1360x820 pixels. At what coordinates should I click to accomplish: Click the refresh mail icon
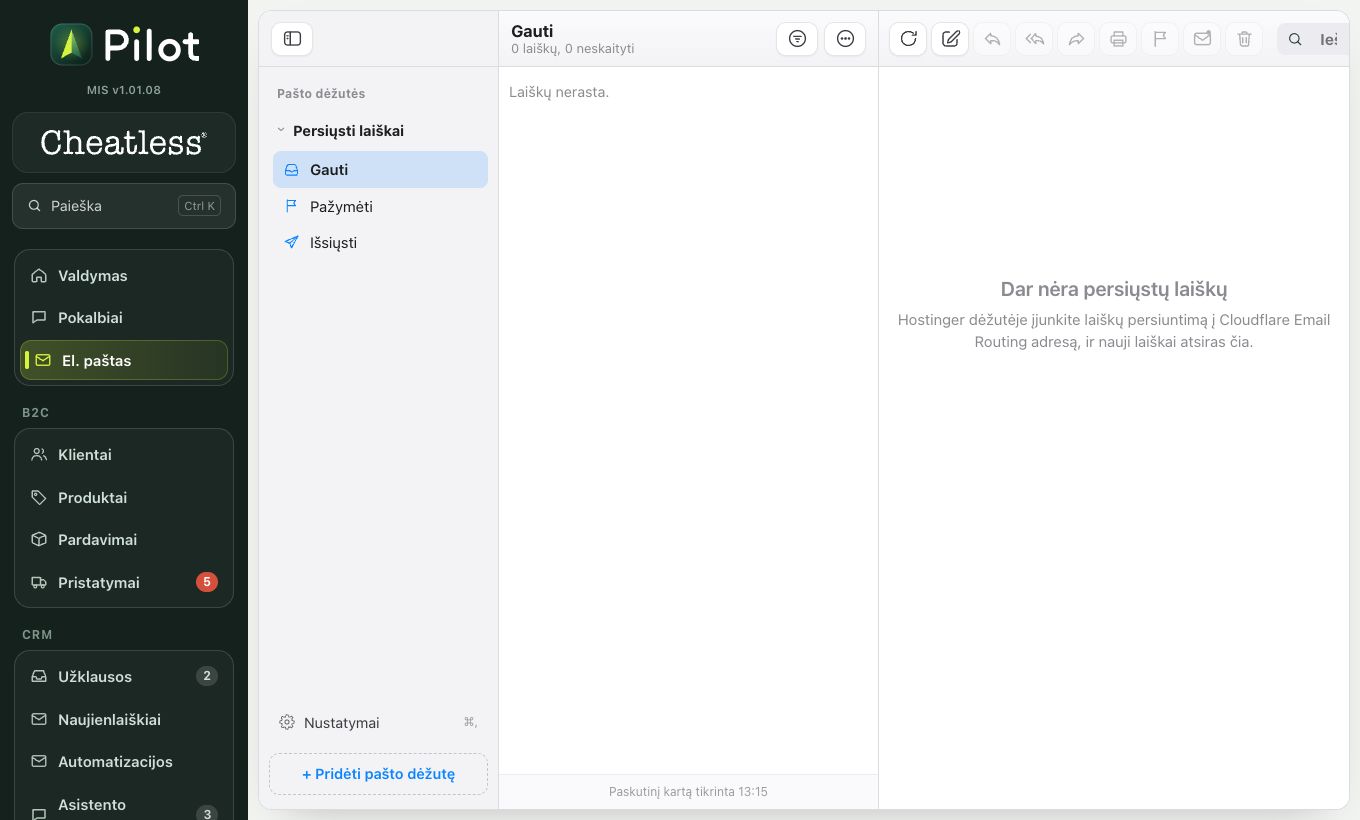click(x=908, y=39)
